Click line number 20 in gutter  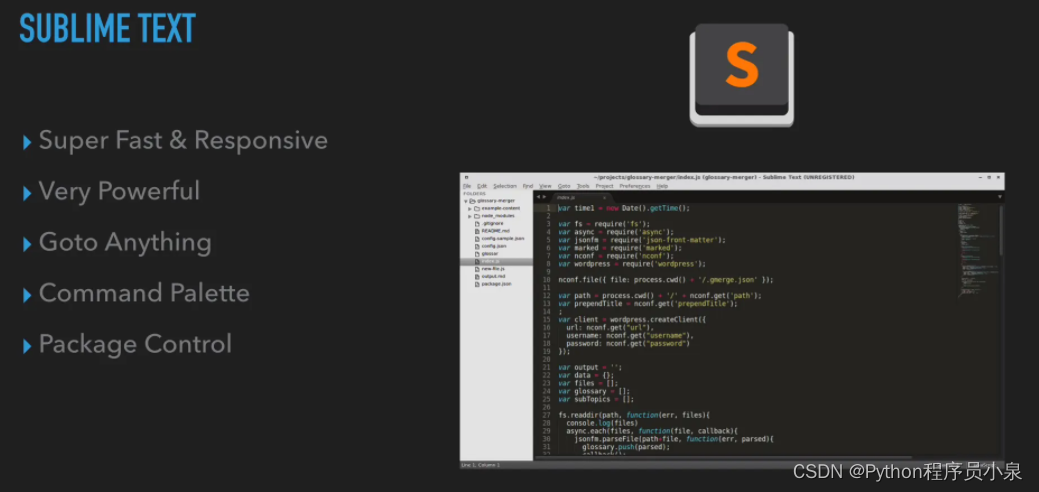point(547,359)
